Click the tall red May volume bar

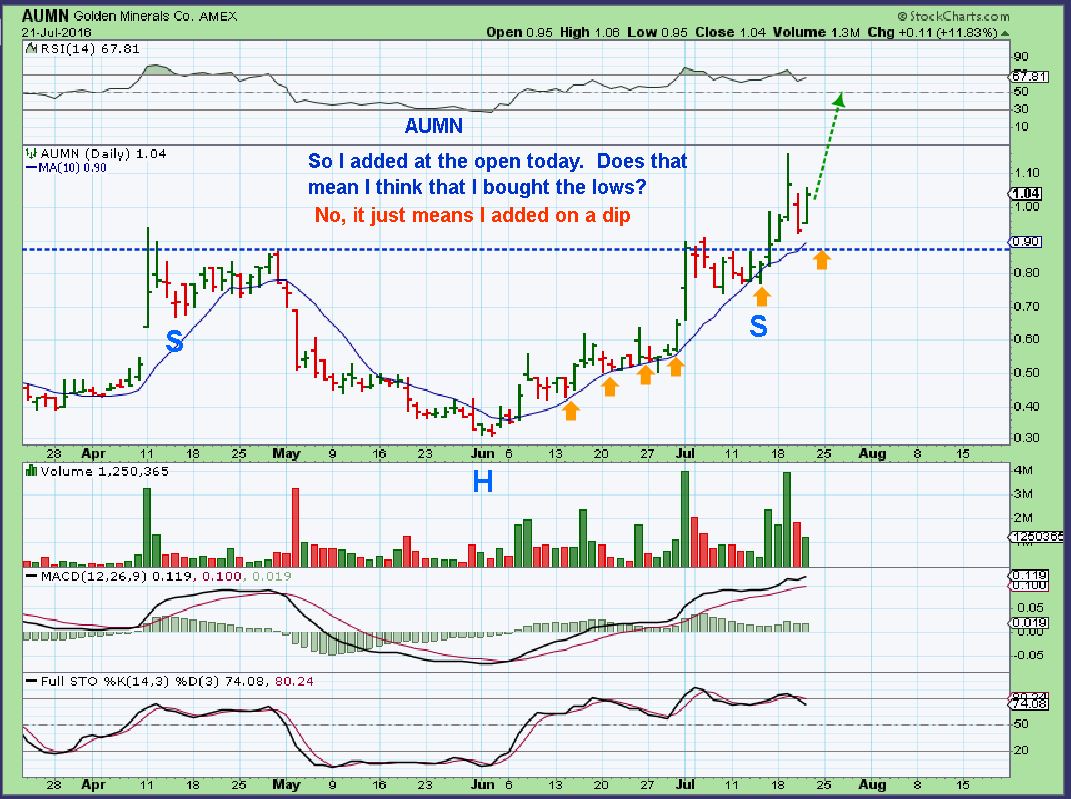pyautogui.click(x=296, y=527)
